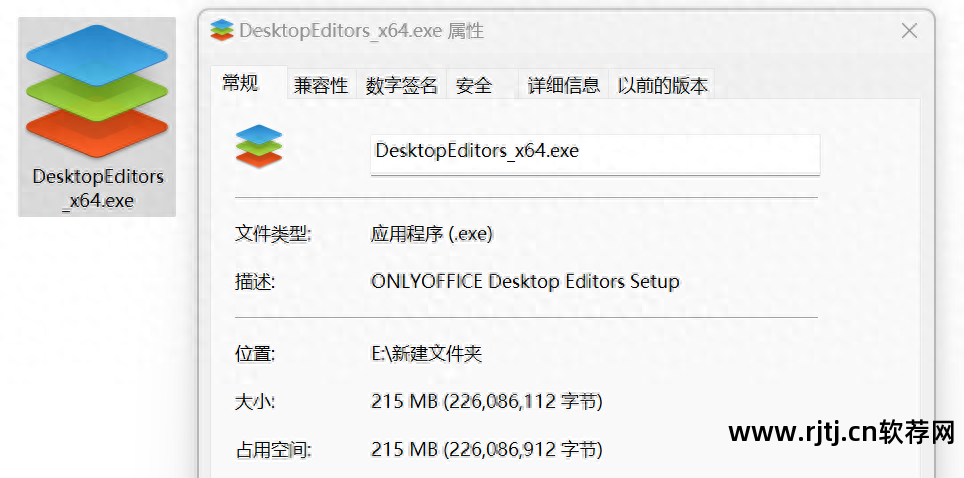The width and height of the screenshot is (964, 478).
Task: Click the 描述 label
Action: 255,282
